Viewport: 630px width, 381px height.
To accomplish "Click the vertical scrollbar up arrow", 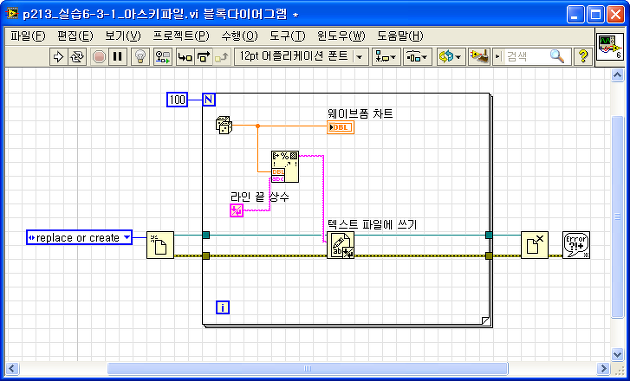I will 618,75.
